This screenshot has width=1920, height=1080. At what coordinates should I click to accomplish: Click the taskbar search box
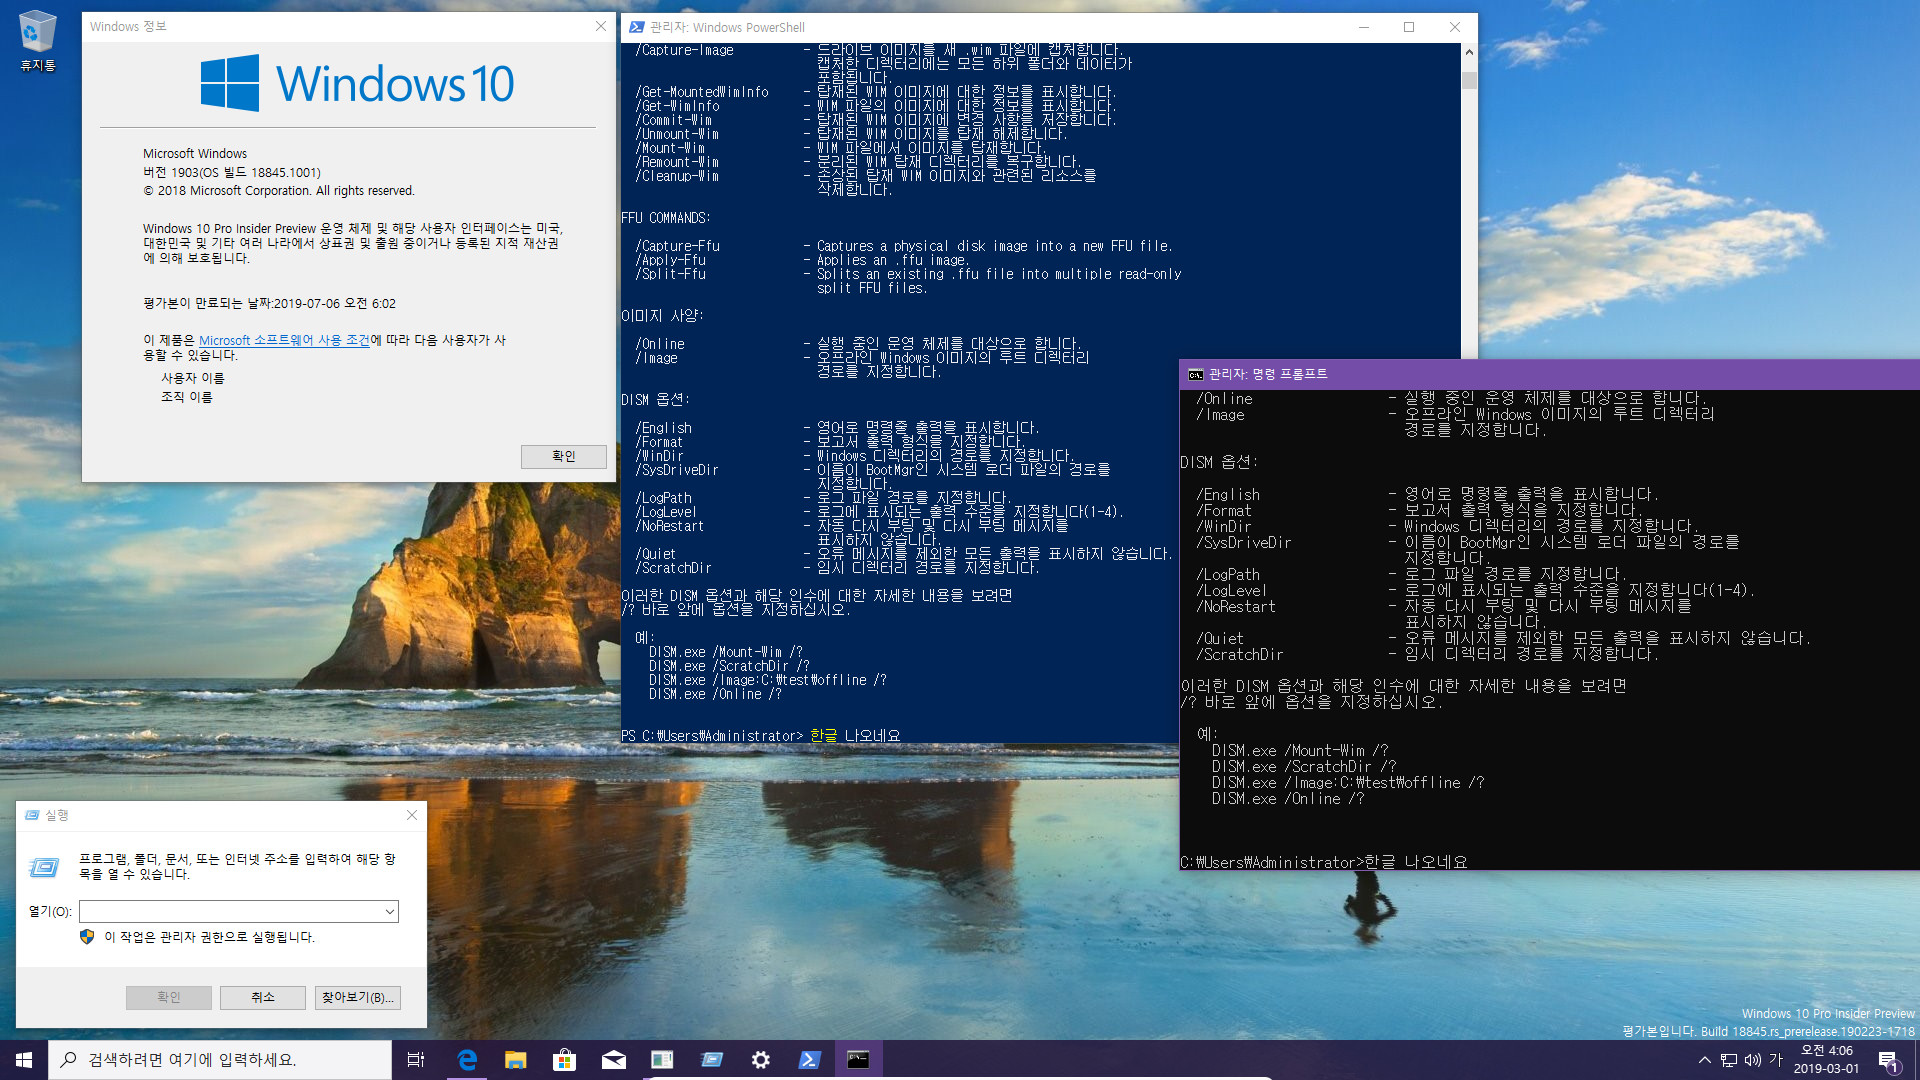coord(220,1060)
